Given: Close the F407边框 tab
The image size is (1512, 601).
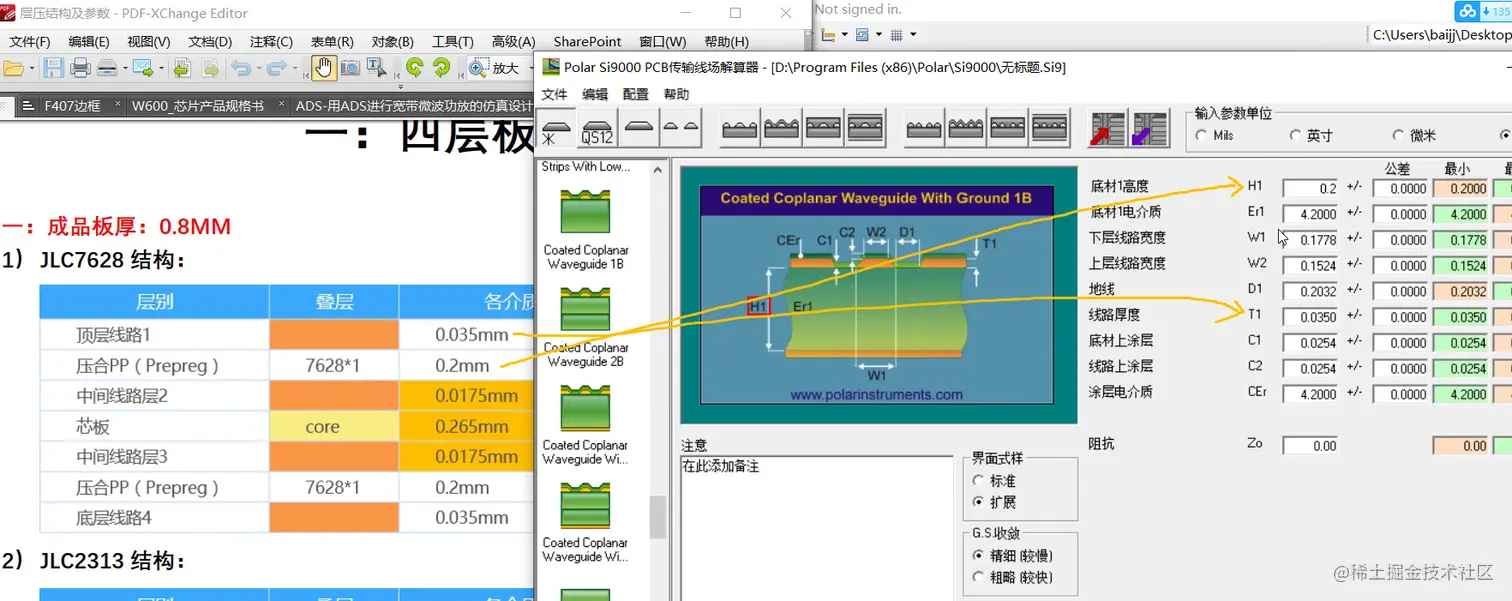Looking at the screenshot, I should tap(117, 104).
